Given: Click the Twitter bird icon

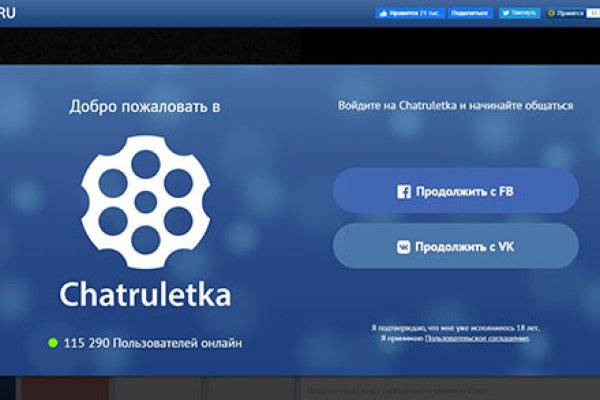Looking at the screenshot, I should pos(506,14).
